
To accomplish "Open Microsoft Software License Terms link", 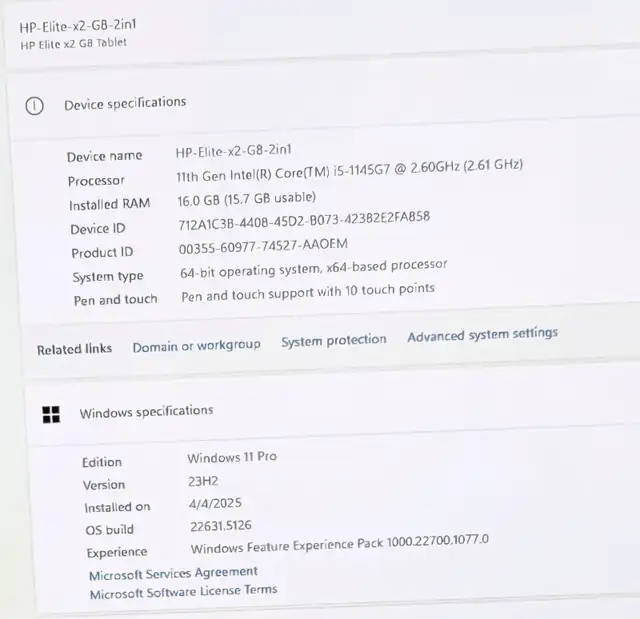I will click(184, 592).
